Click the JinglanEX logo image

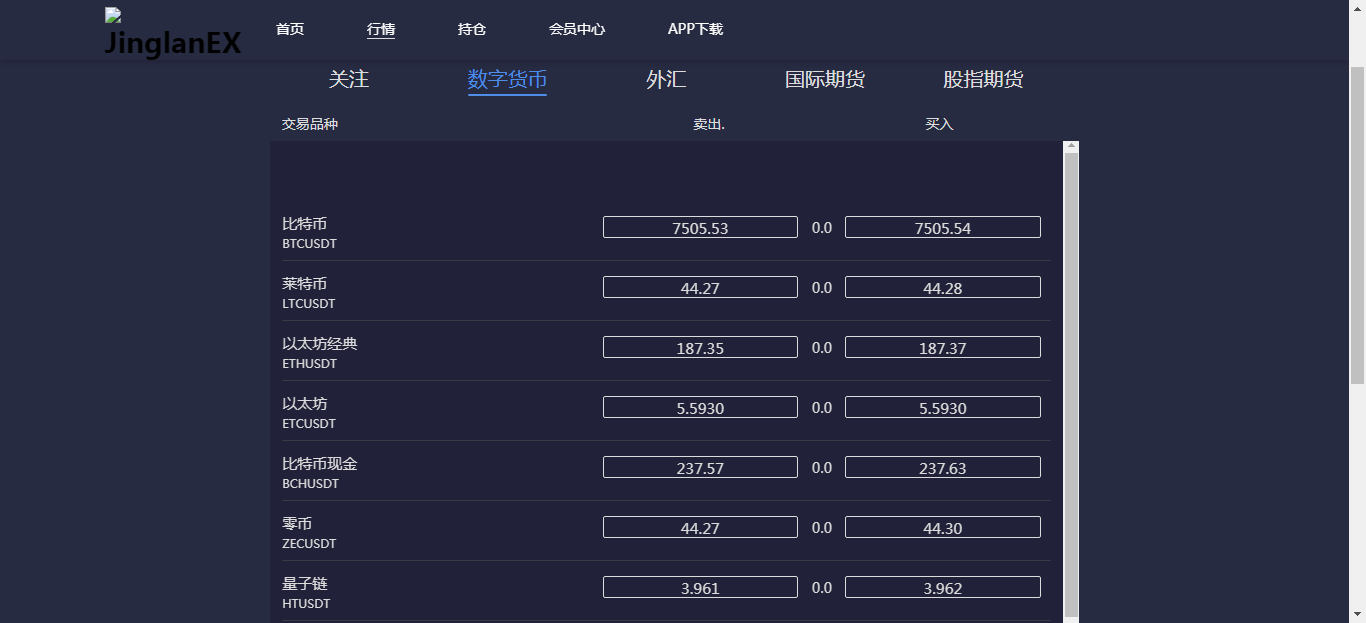click(x=172, y=34)
